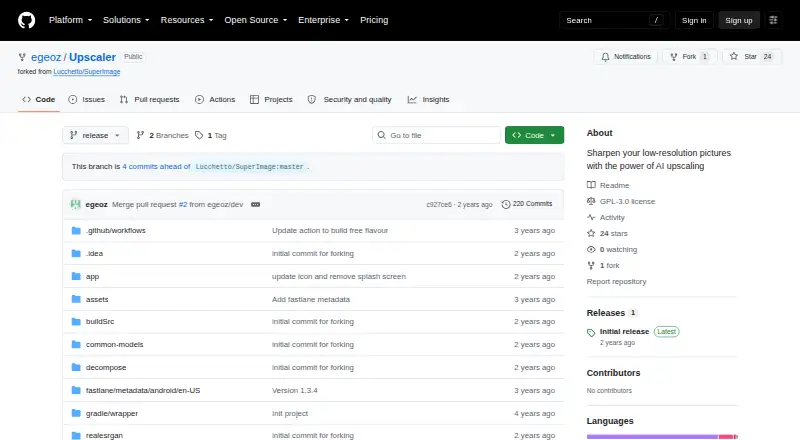Screen dimensions: 800x440
Task: Click the egeoz avatar in the commit row
Action: tap(76, 204)
